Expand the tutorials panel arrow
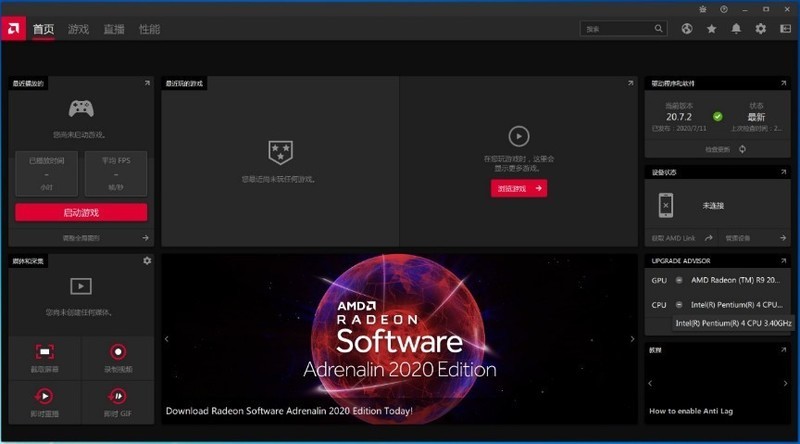800x444 pixels. [x=783, y=350]
